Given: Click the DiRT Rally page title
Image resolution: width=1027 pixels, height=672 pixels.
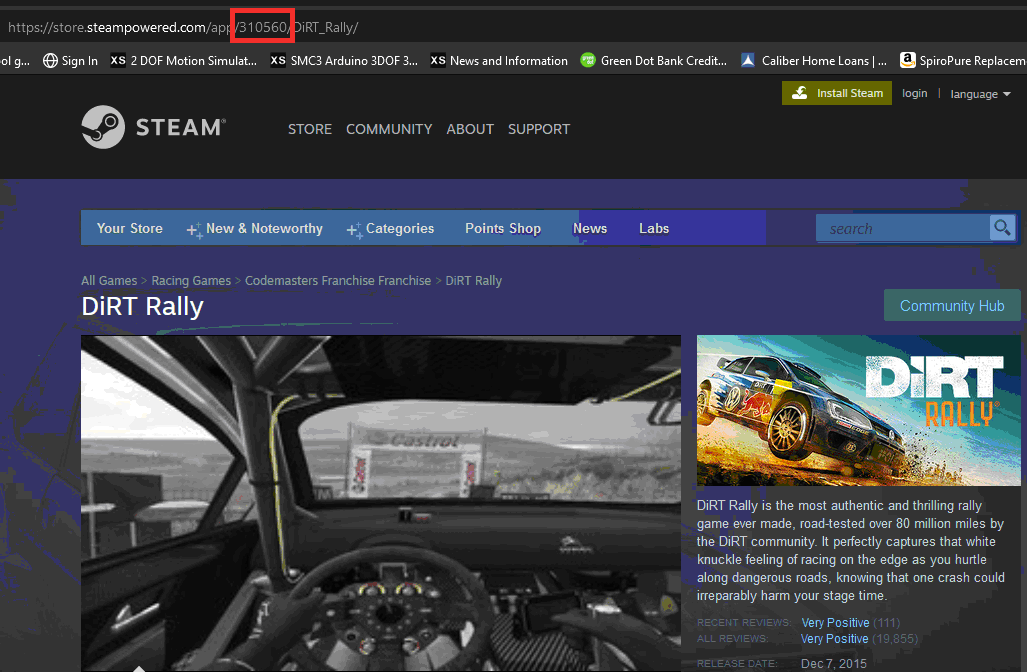Looking at the screenshot, I should [x=142, y=306].
